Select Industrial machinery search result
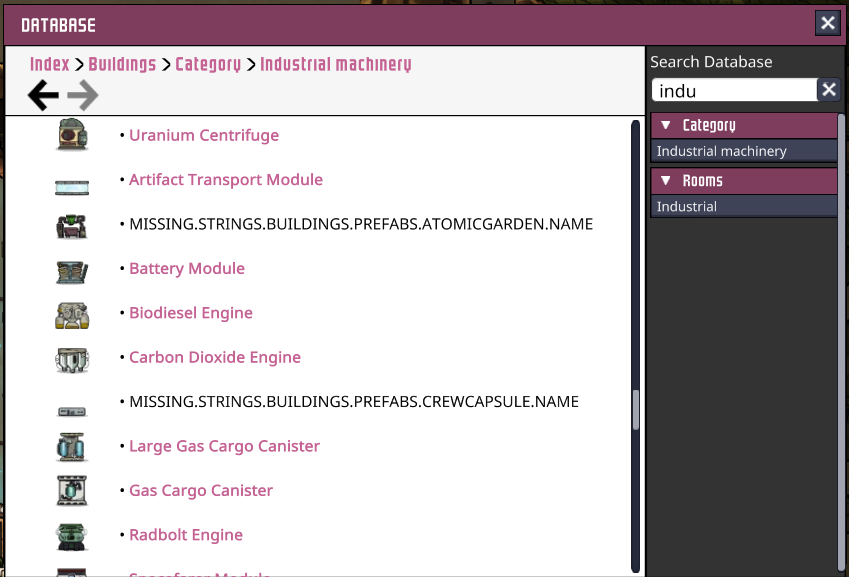849x577 pixels. 721,151
